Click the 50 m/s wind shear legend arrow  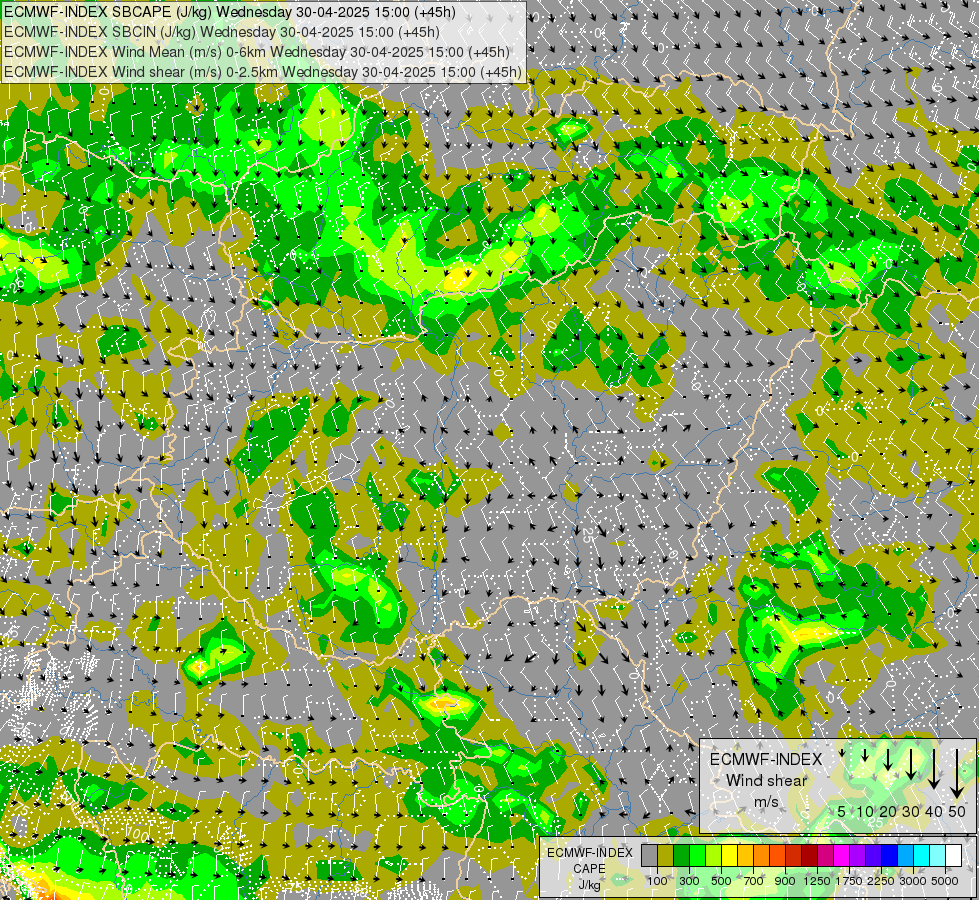(957, 774)
